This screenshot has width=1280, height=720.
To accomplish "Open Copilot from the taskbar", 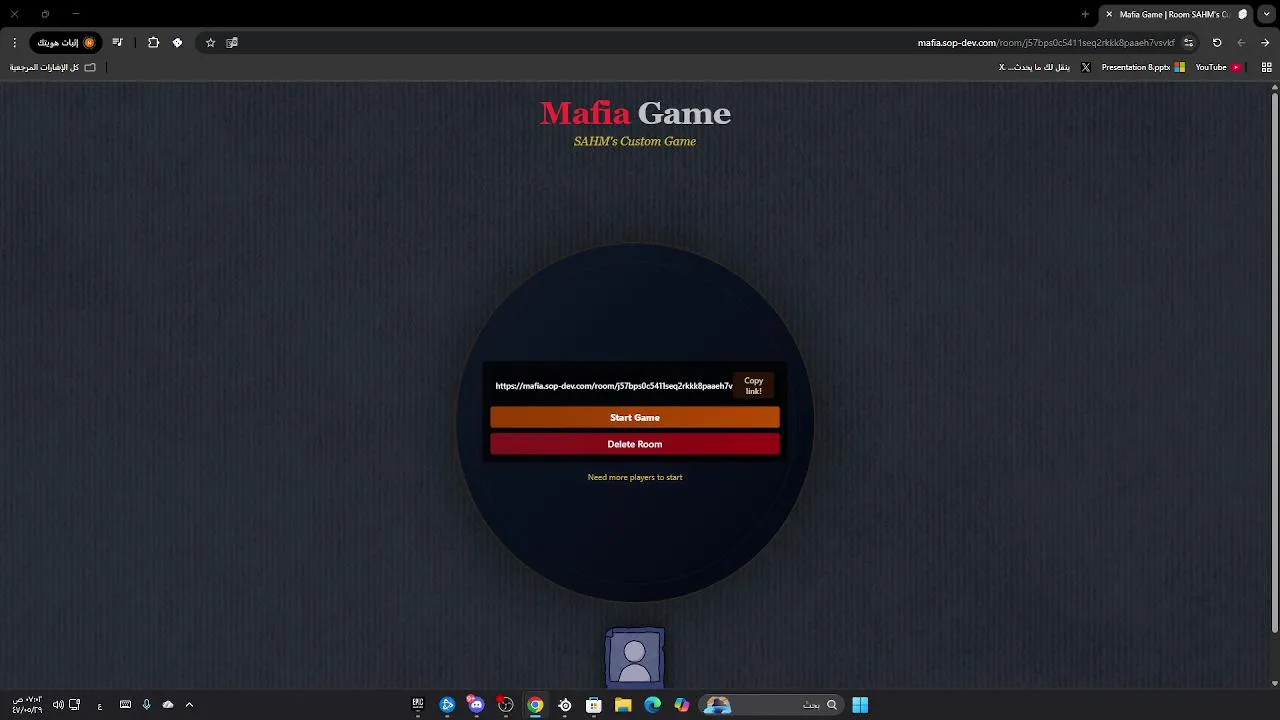I will point(682,705).
